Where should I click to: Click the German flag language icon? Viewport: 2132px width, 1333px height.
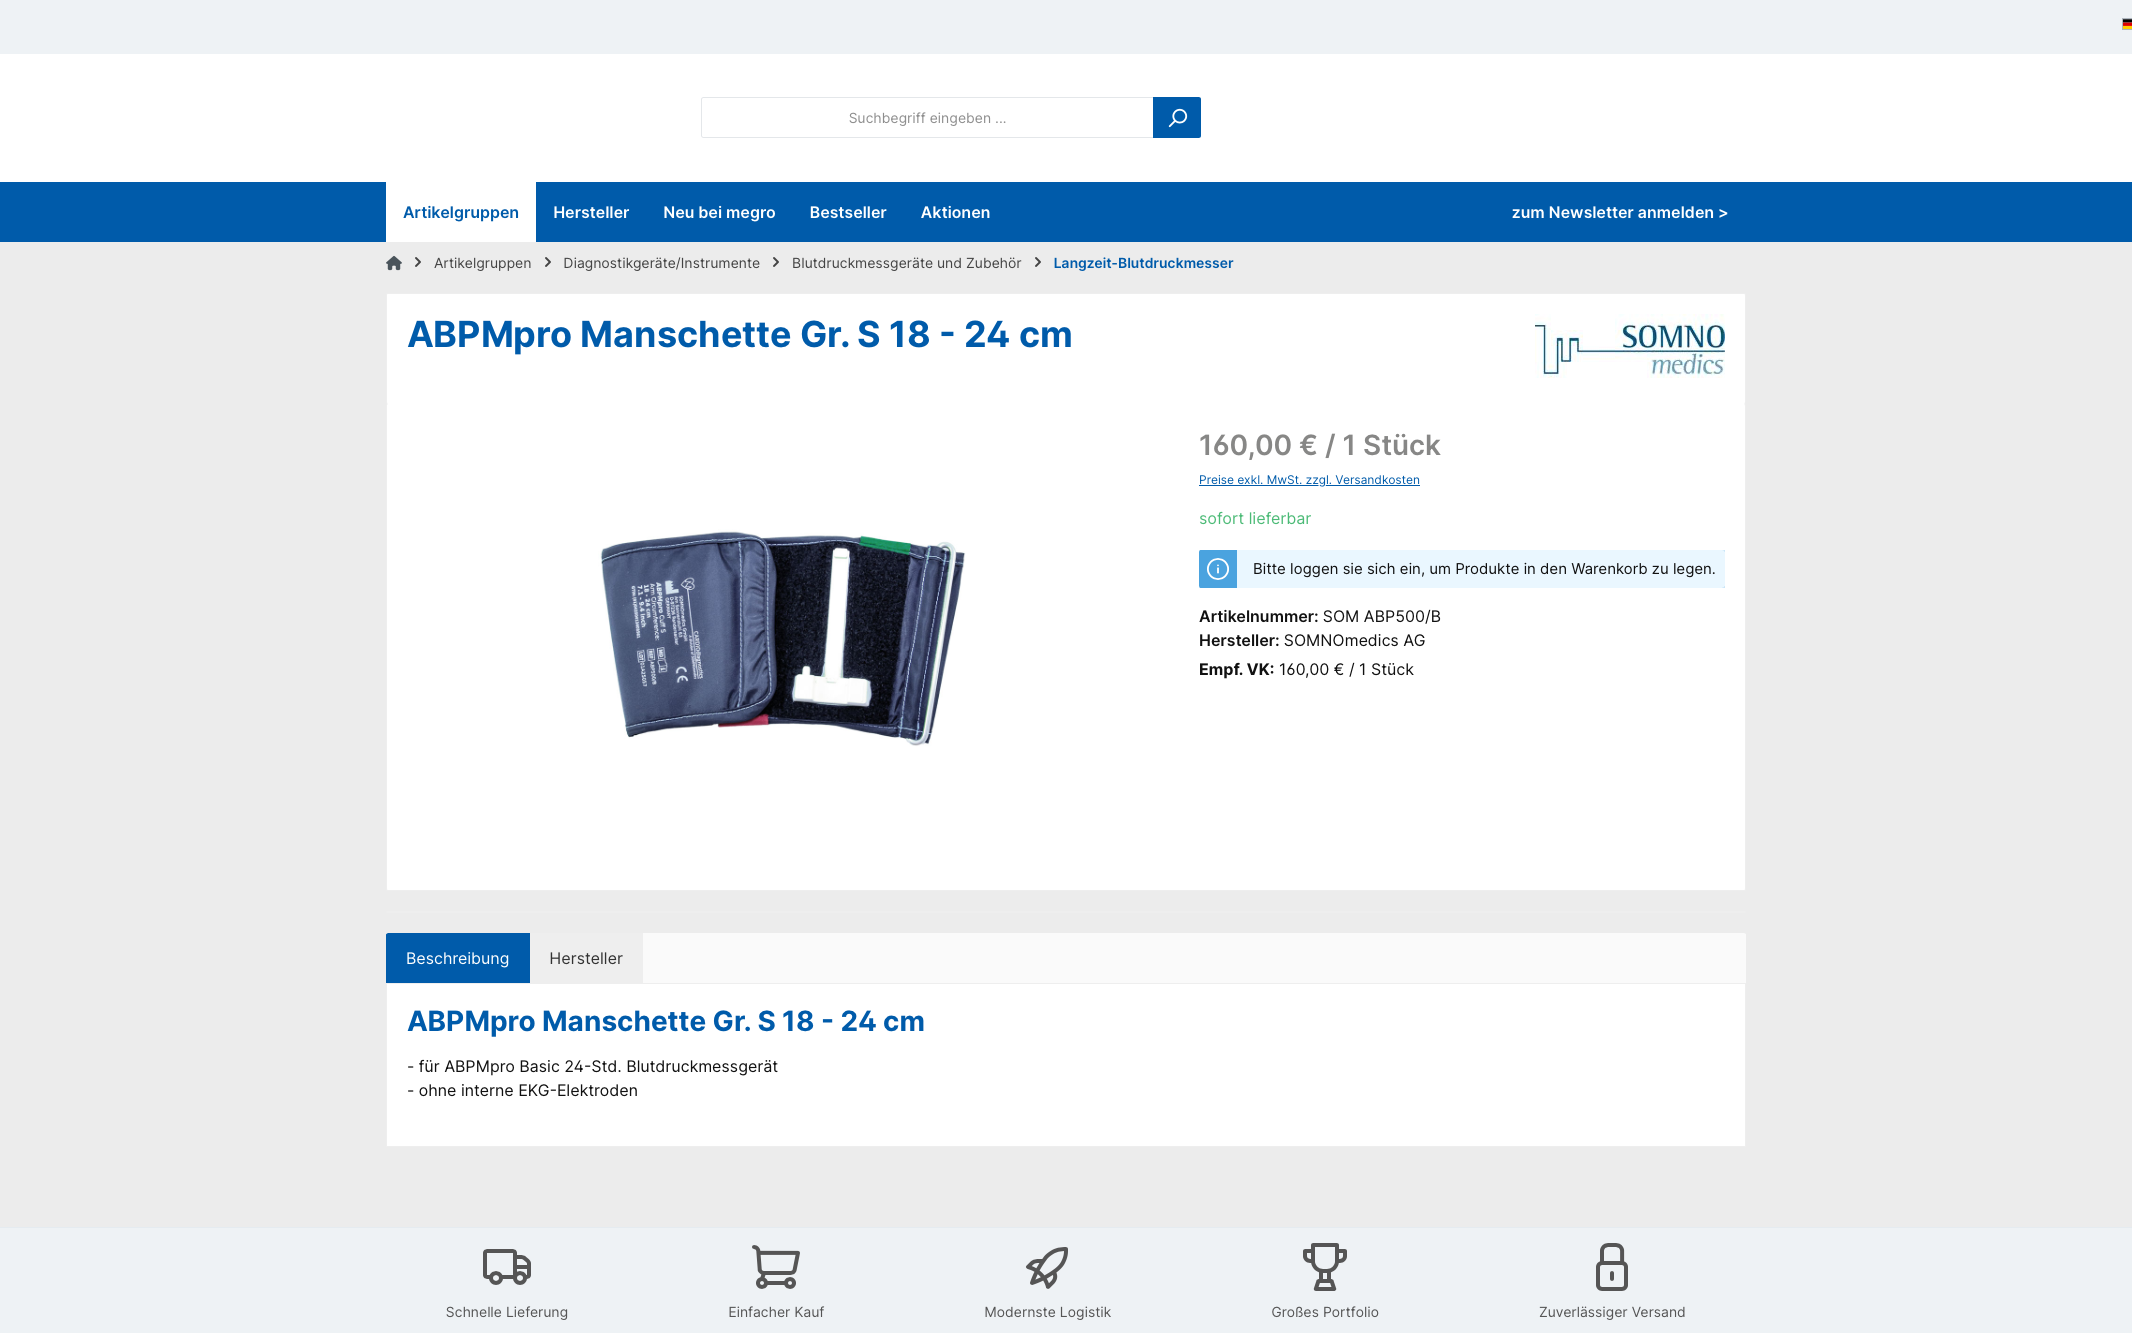click(2126, 24)
